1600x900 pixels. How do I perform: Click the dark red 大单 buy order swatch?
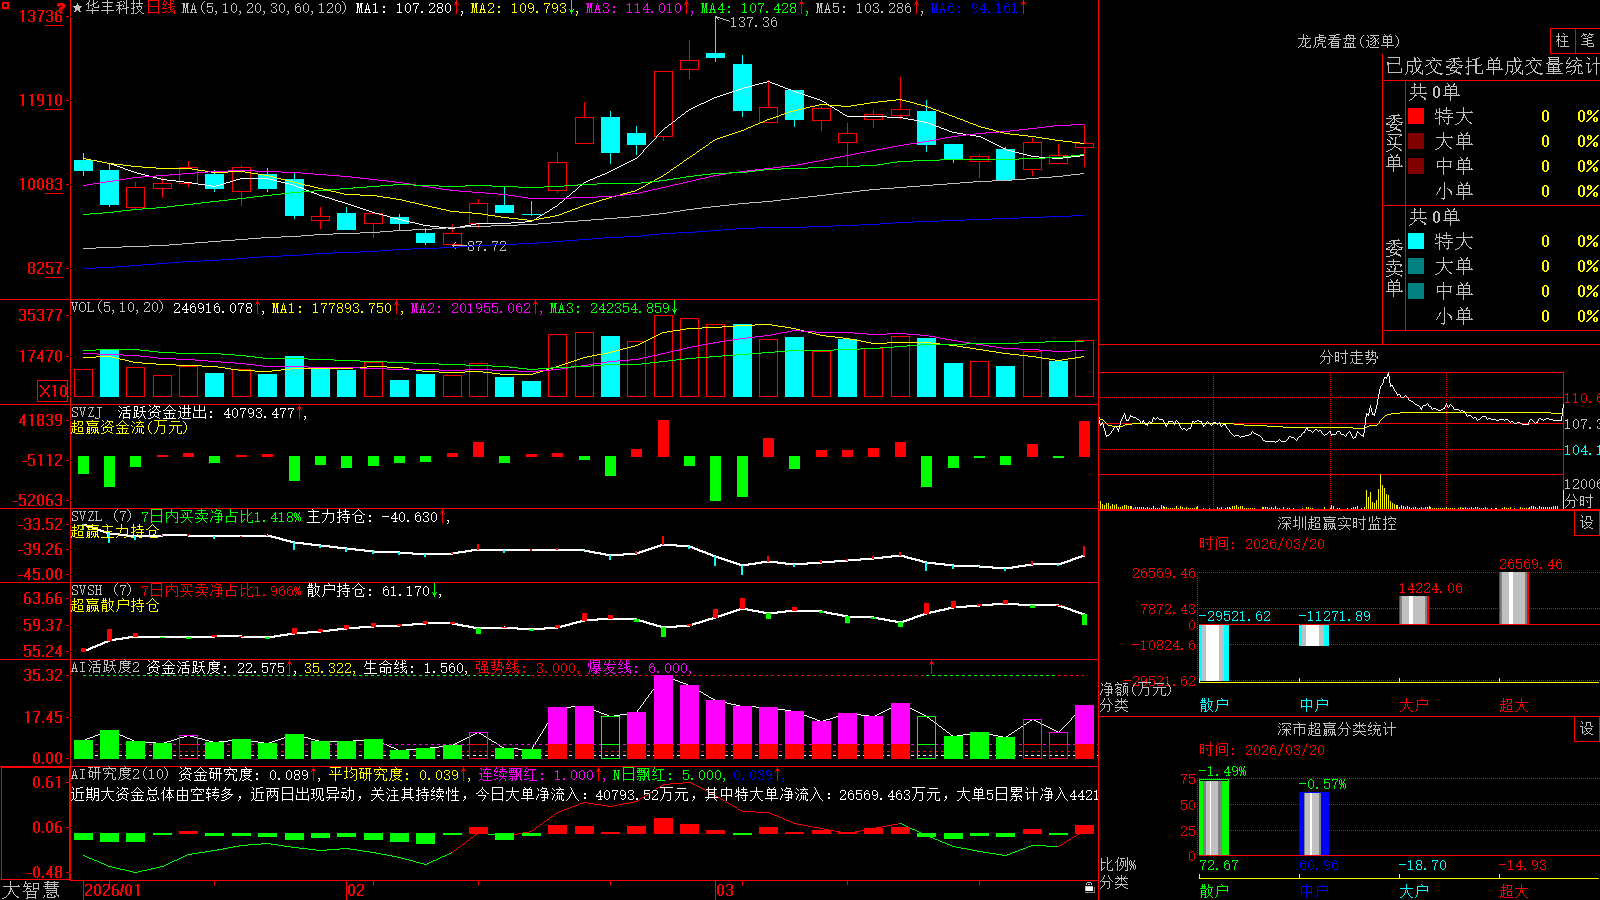click(1416, 141)
